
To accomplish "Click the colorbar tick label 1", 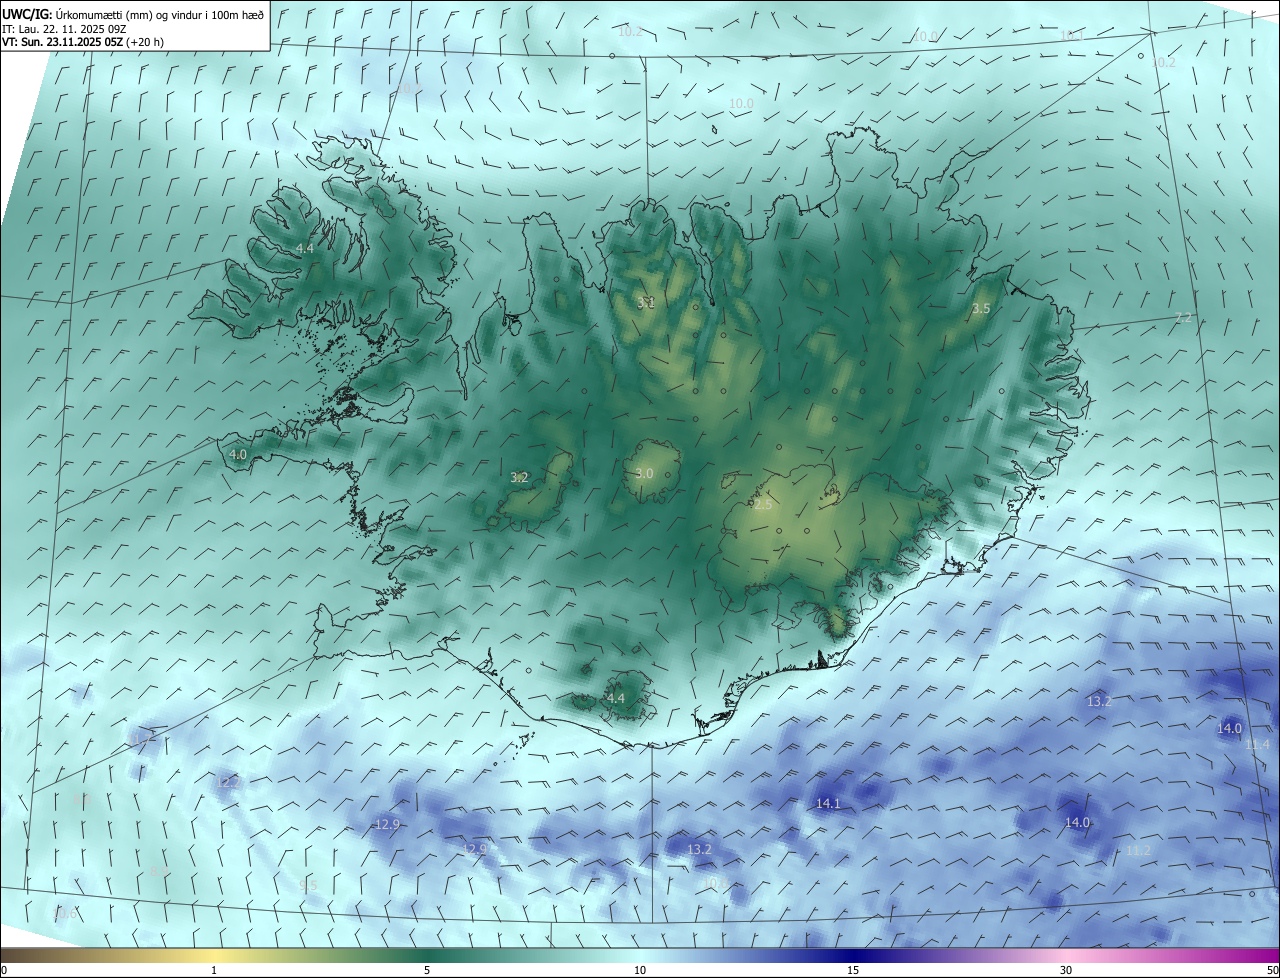I will pos(215,970).
